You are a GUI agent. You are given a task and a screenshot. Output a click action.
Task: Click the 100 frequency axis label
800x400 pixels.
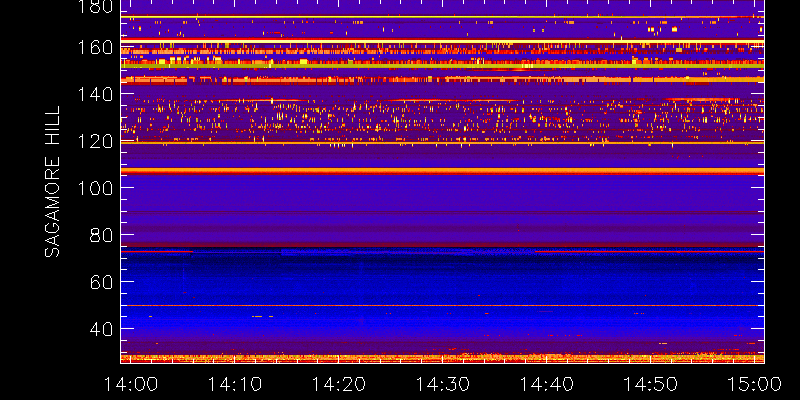tap(95, 188)
